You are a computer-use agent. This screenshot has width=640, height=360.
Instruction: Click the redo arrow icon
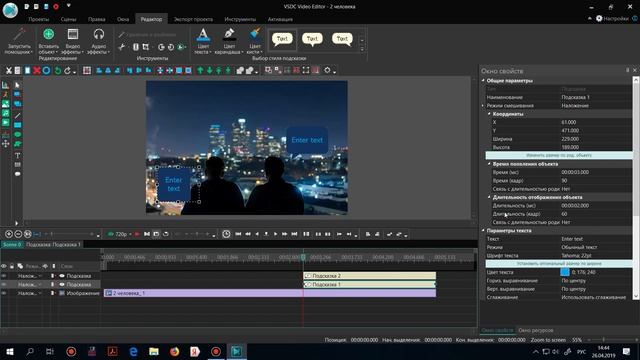click(68, 71)
